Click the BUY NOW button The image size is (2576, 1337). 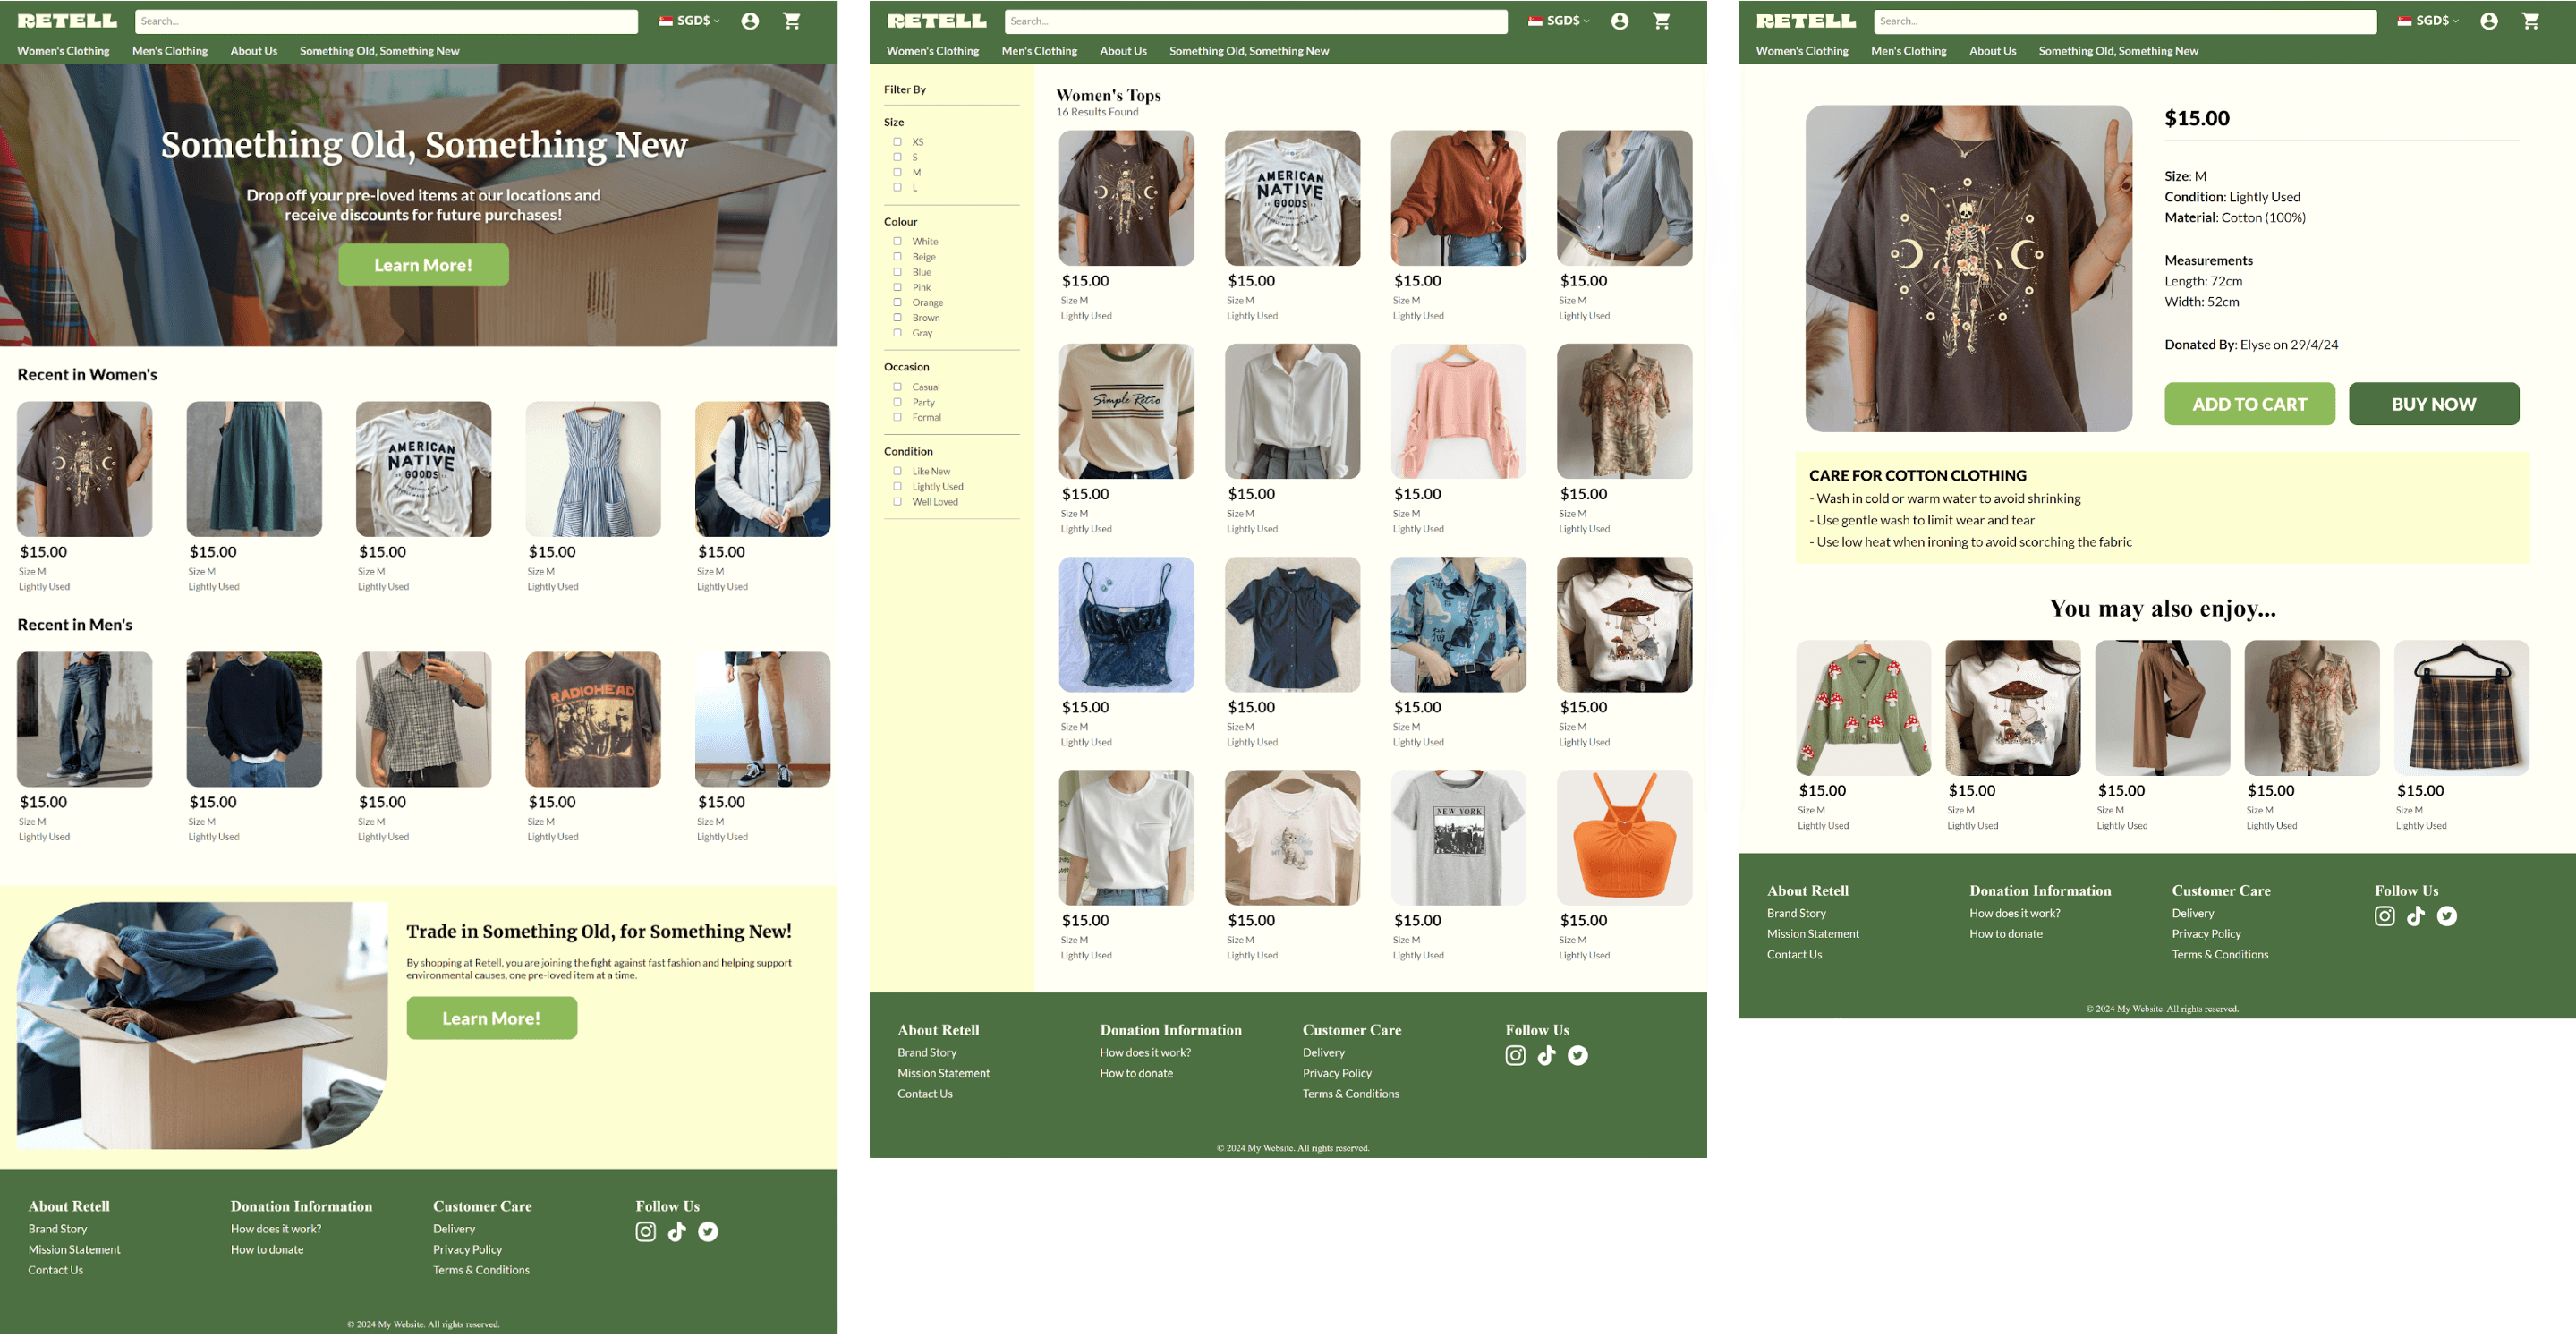point(2433,404)
